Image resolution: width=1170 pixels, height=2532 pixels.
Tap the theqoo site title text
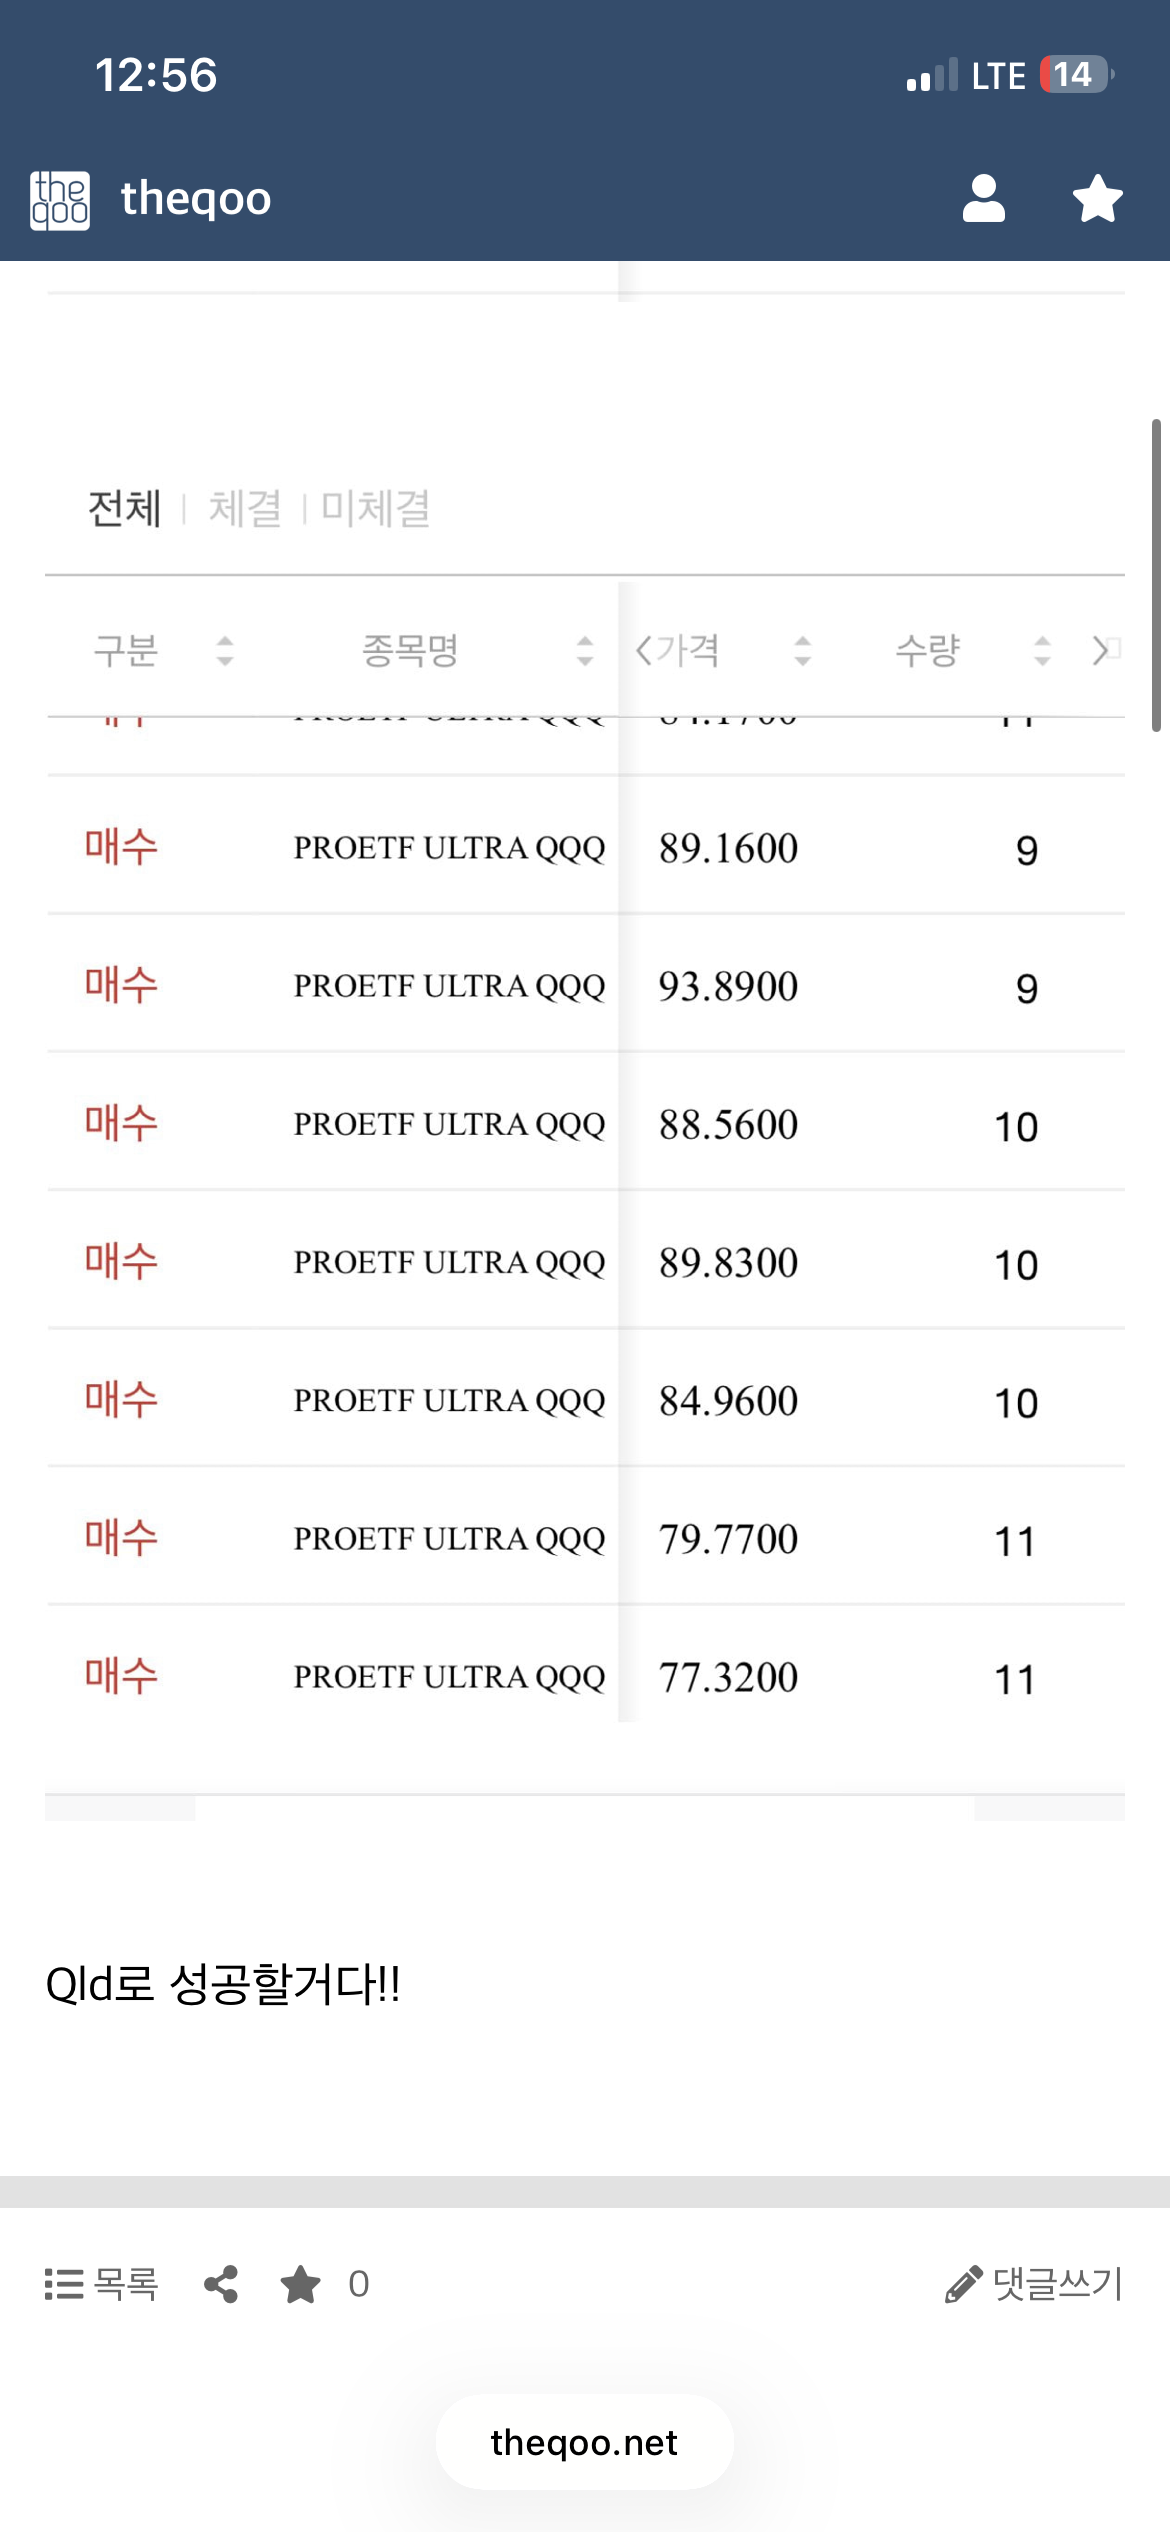pos(196,198)
